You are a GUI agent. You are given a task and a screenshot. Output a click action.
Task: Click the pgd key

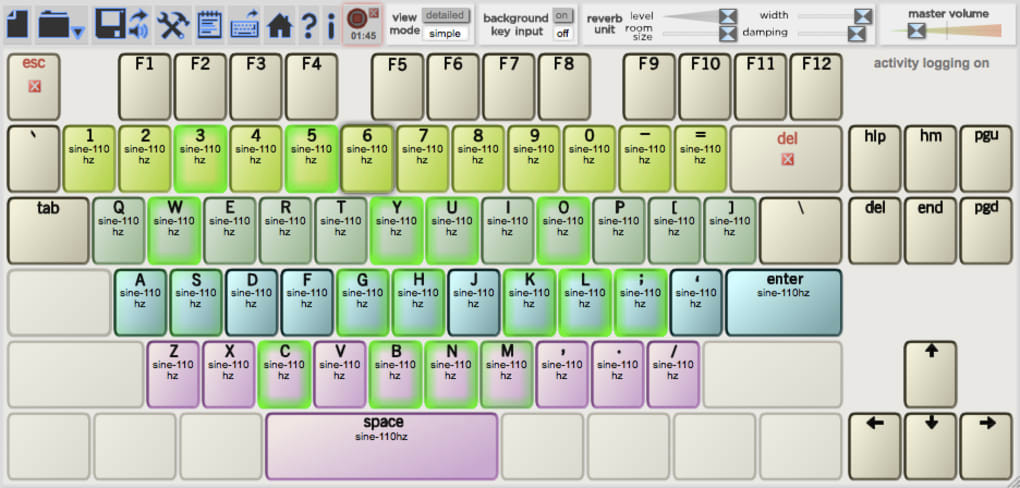point(986,231)
